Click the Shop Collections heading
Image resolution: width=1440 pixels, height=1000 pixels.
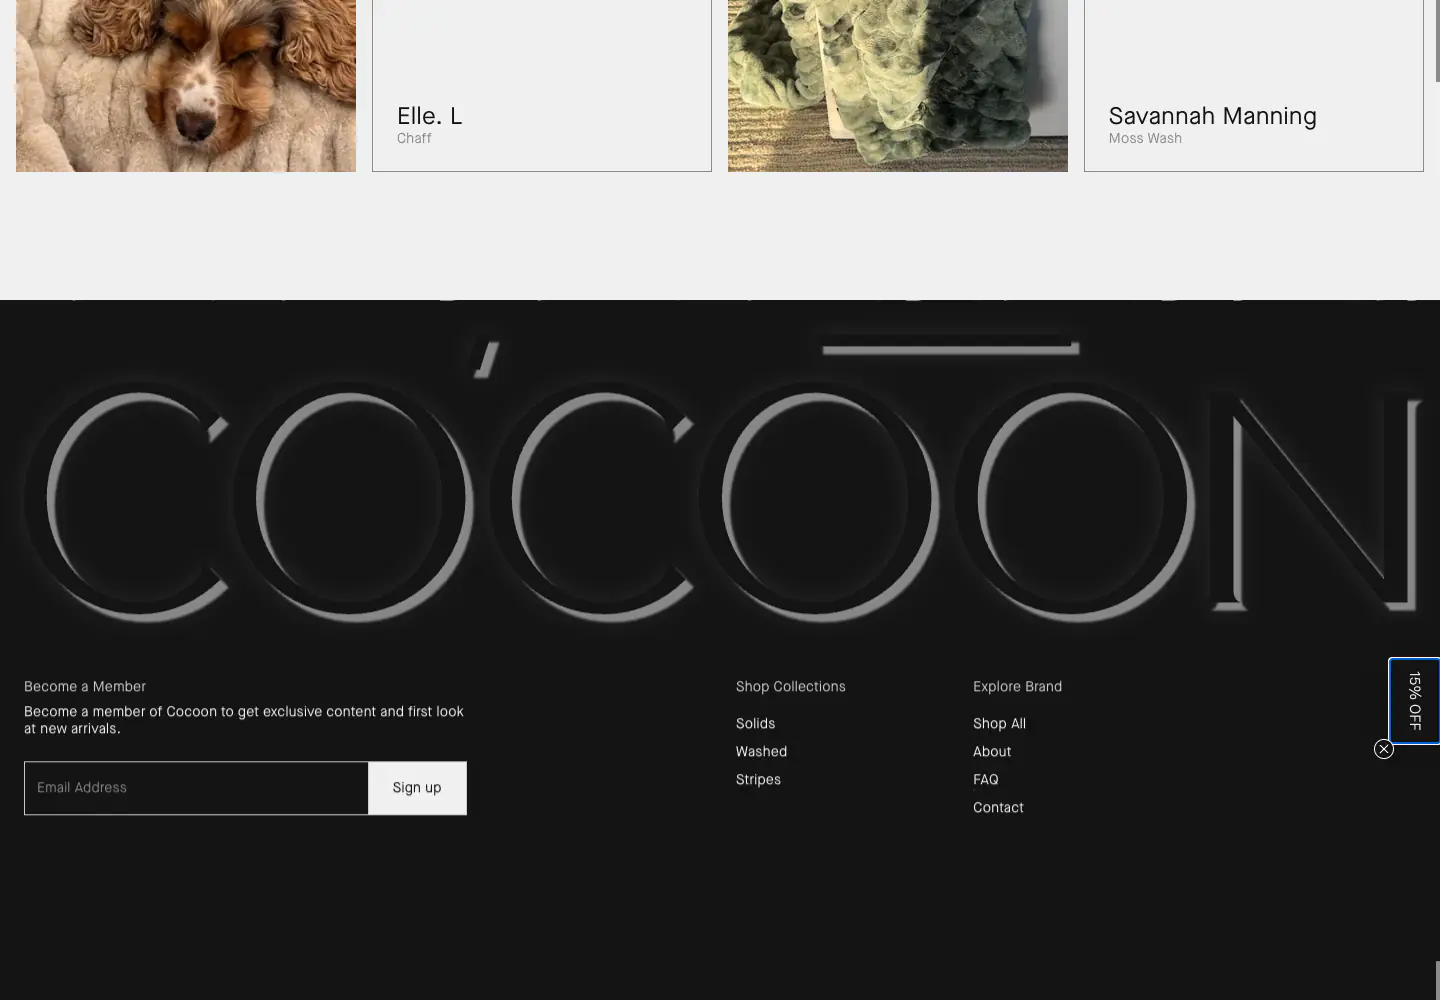[791, 687]
